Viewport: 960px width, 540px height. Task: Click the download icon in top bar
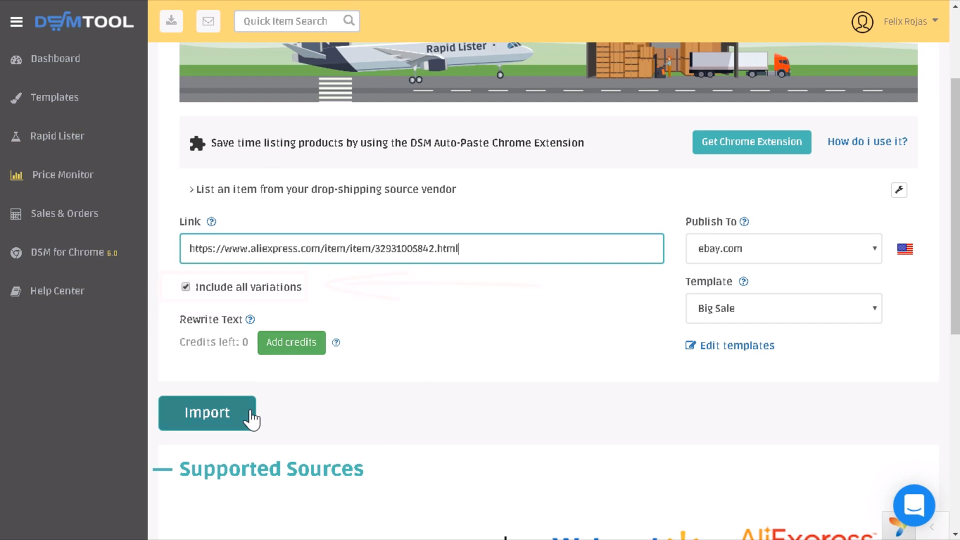(171, 21)
